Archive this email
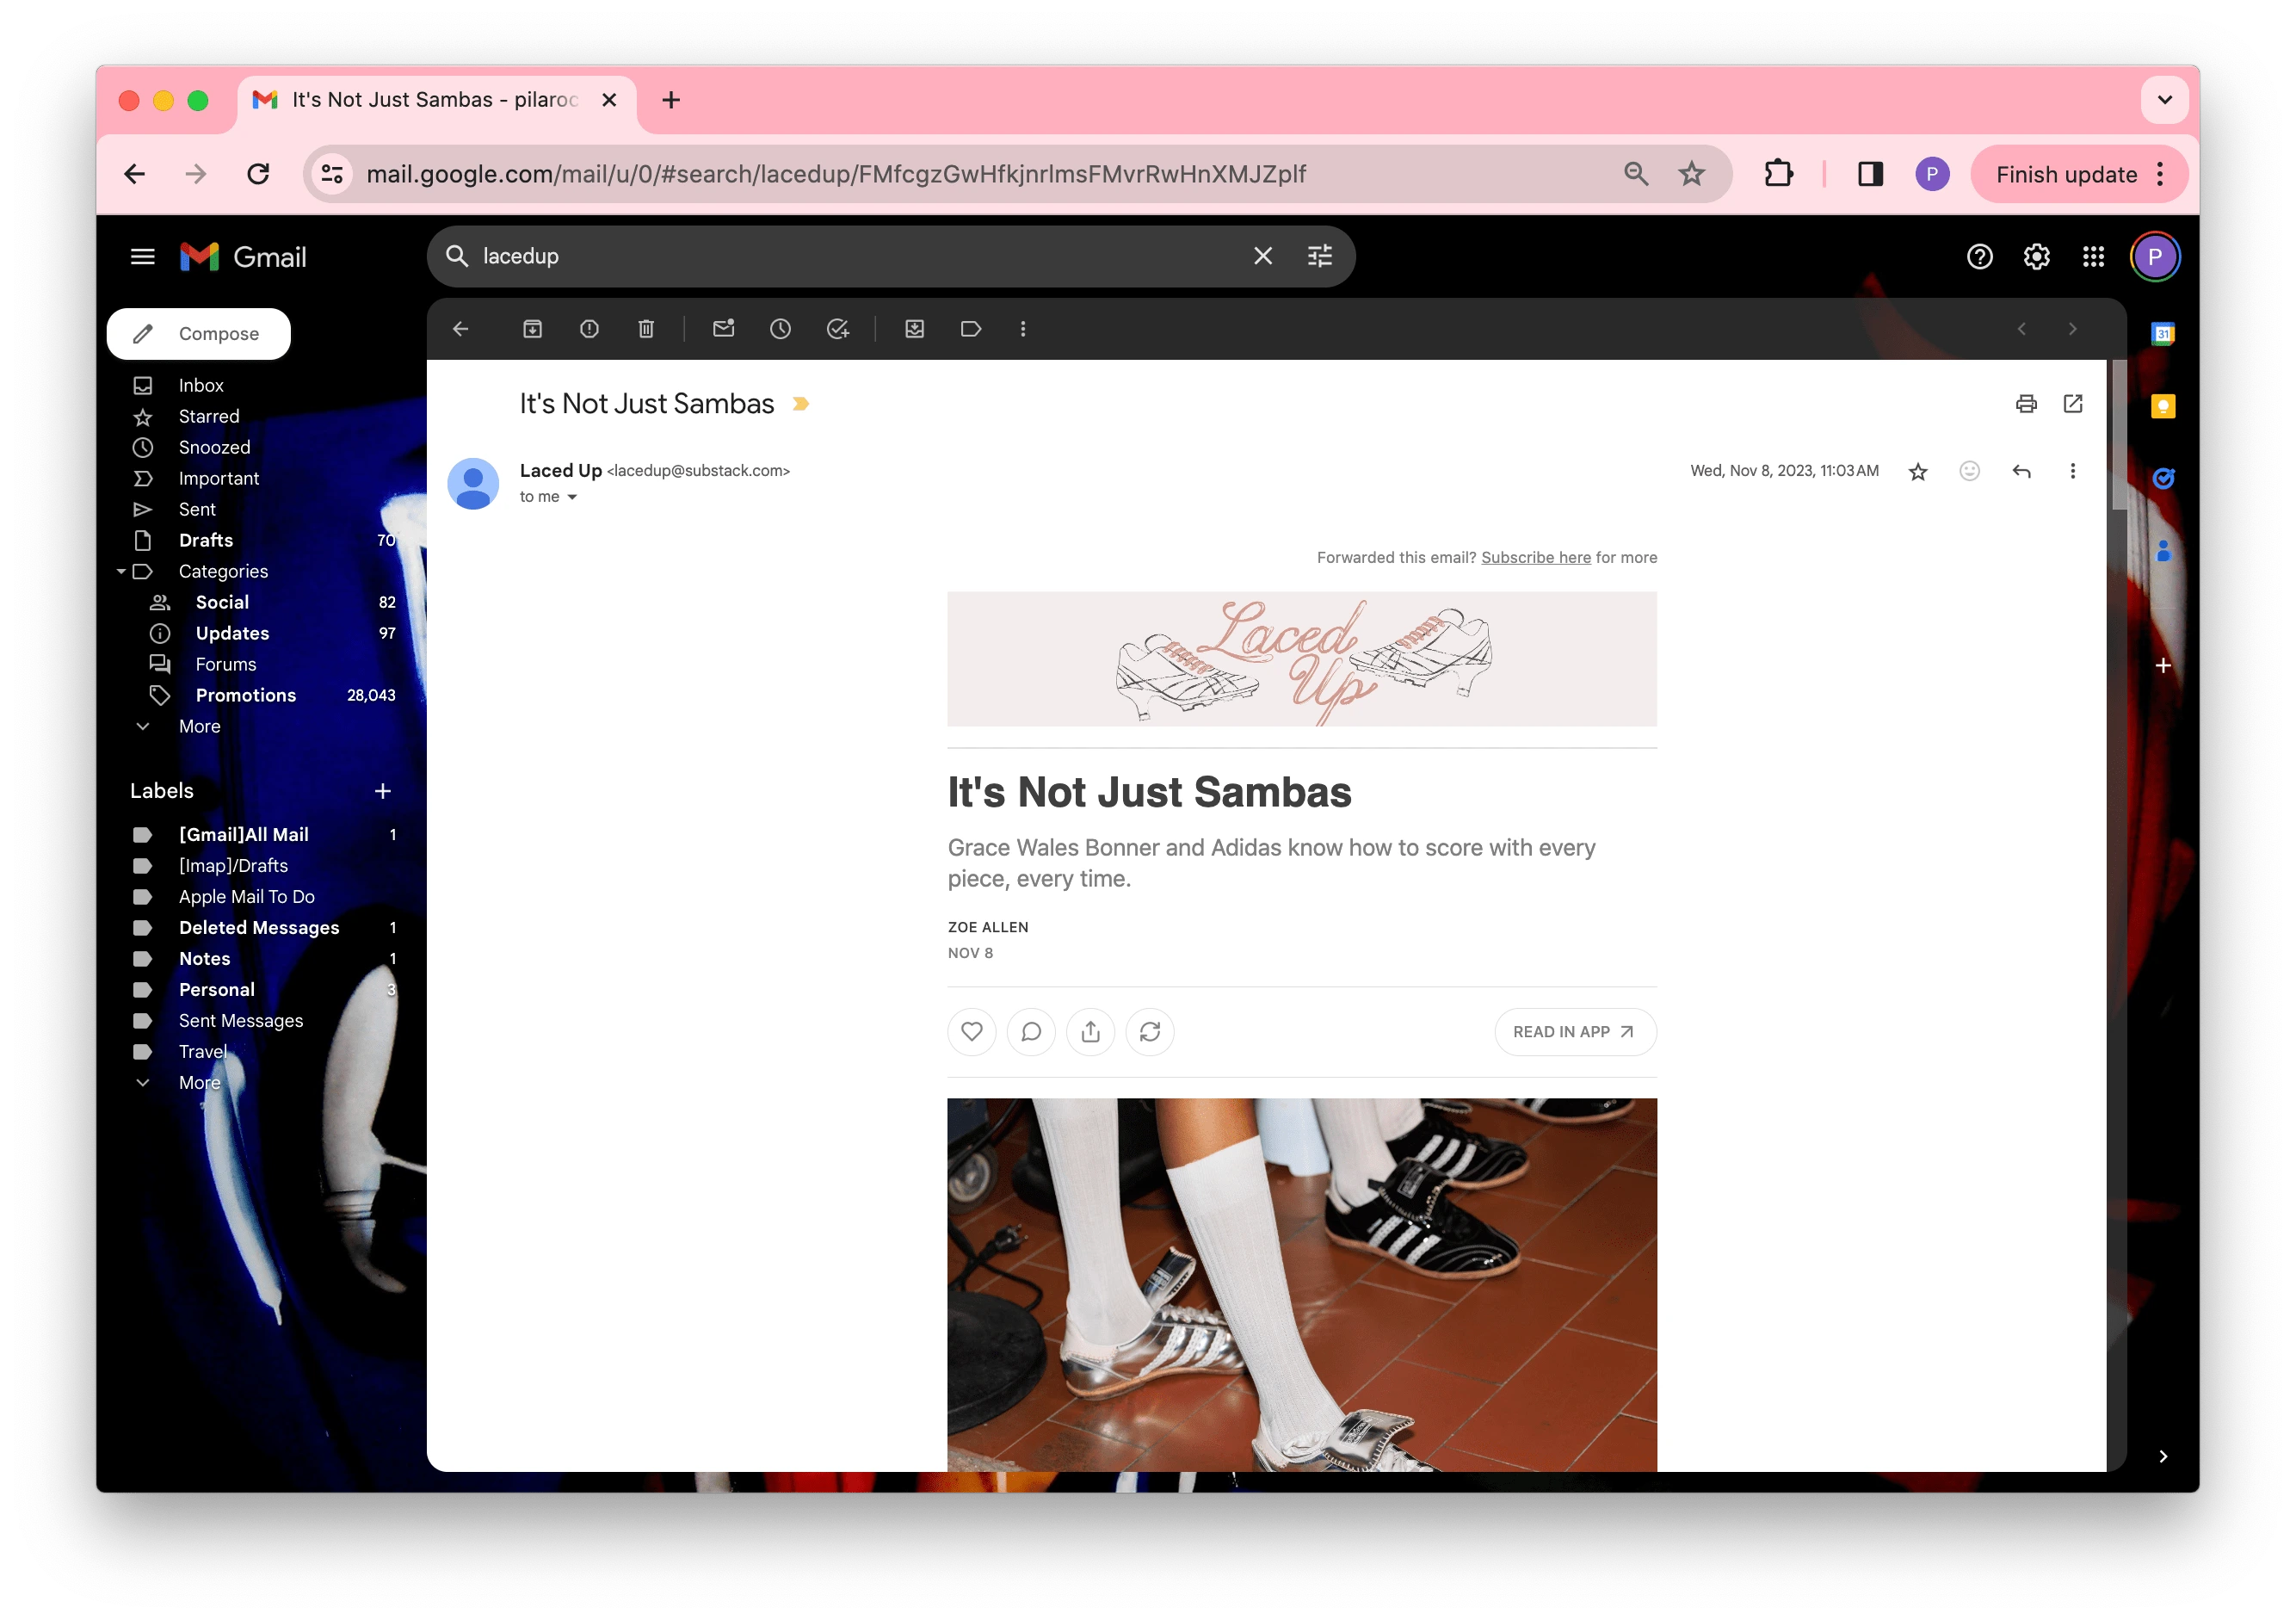This screenshot has width=2296, height=1620. 533,329
